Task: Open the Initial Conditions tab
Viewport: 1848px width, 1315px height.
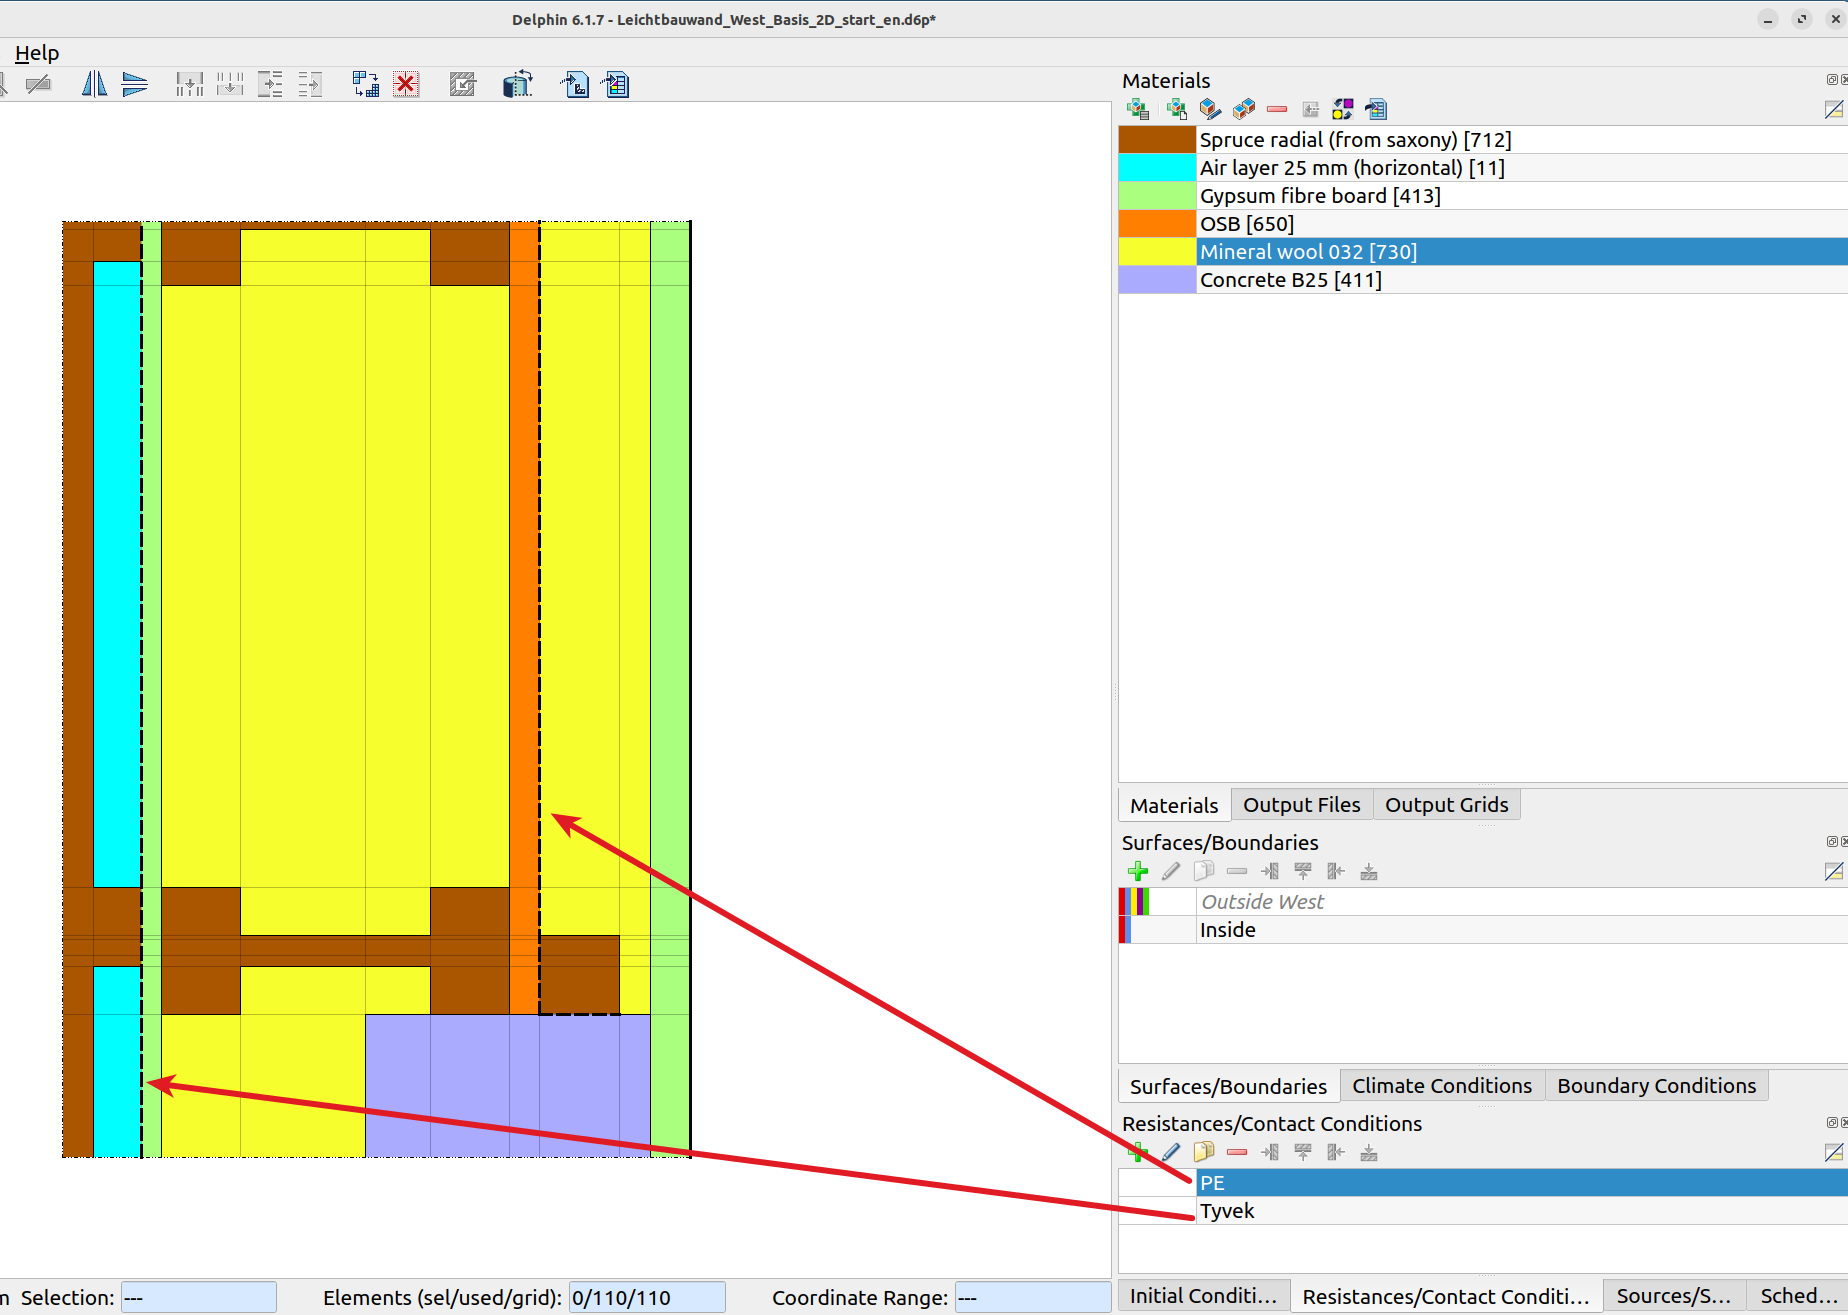Action: [x=1203, y=1296]
